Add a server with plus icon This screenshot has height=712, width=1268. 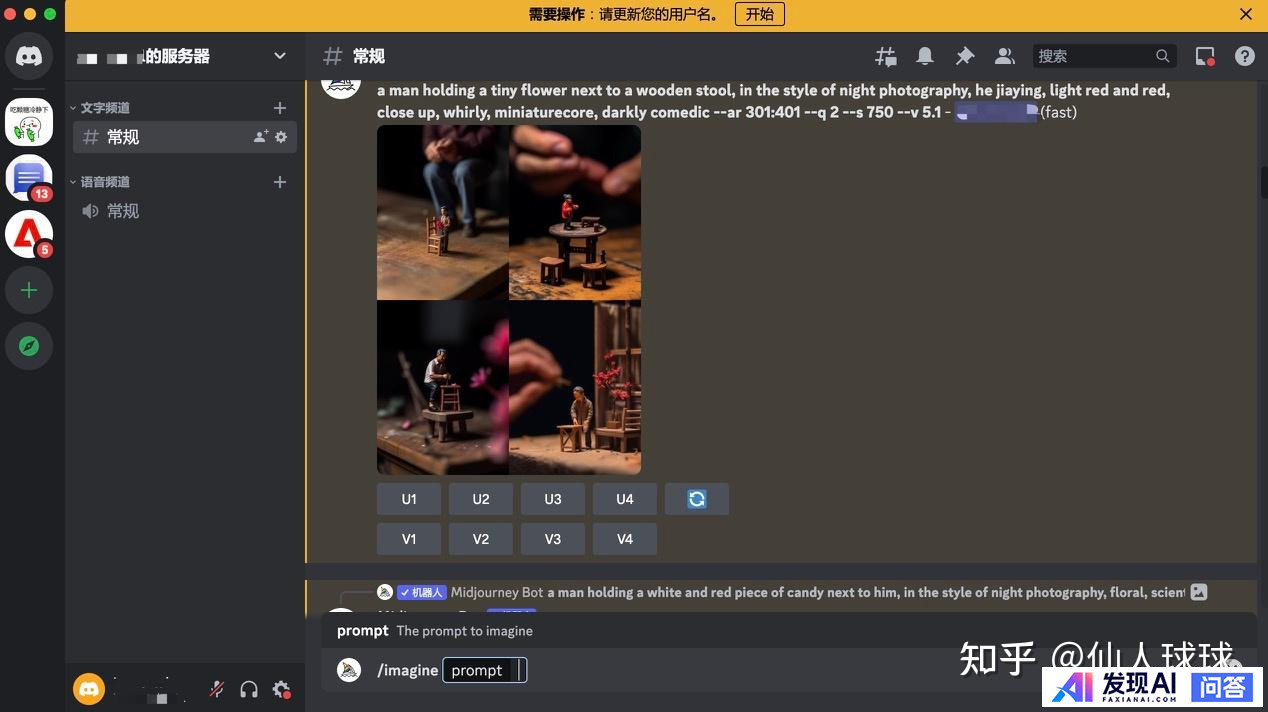click(x=29, y=290)
